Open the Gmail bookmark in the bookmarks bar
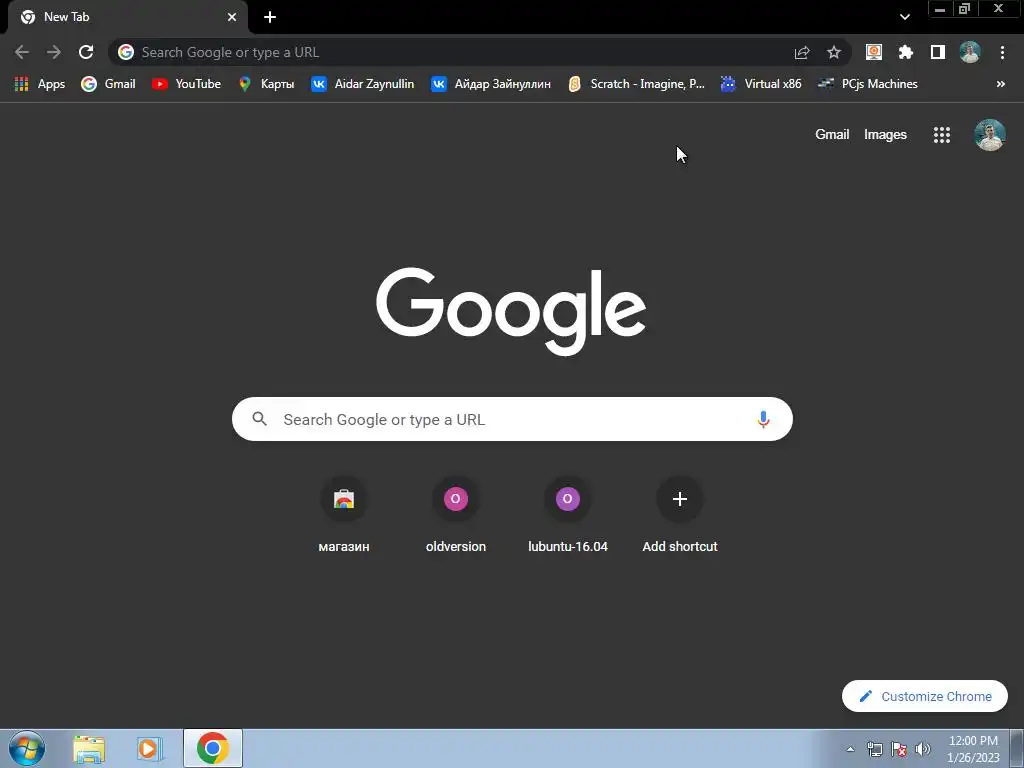1024x768 pixels. pyautogui.click(x=108, y=84)
